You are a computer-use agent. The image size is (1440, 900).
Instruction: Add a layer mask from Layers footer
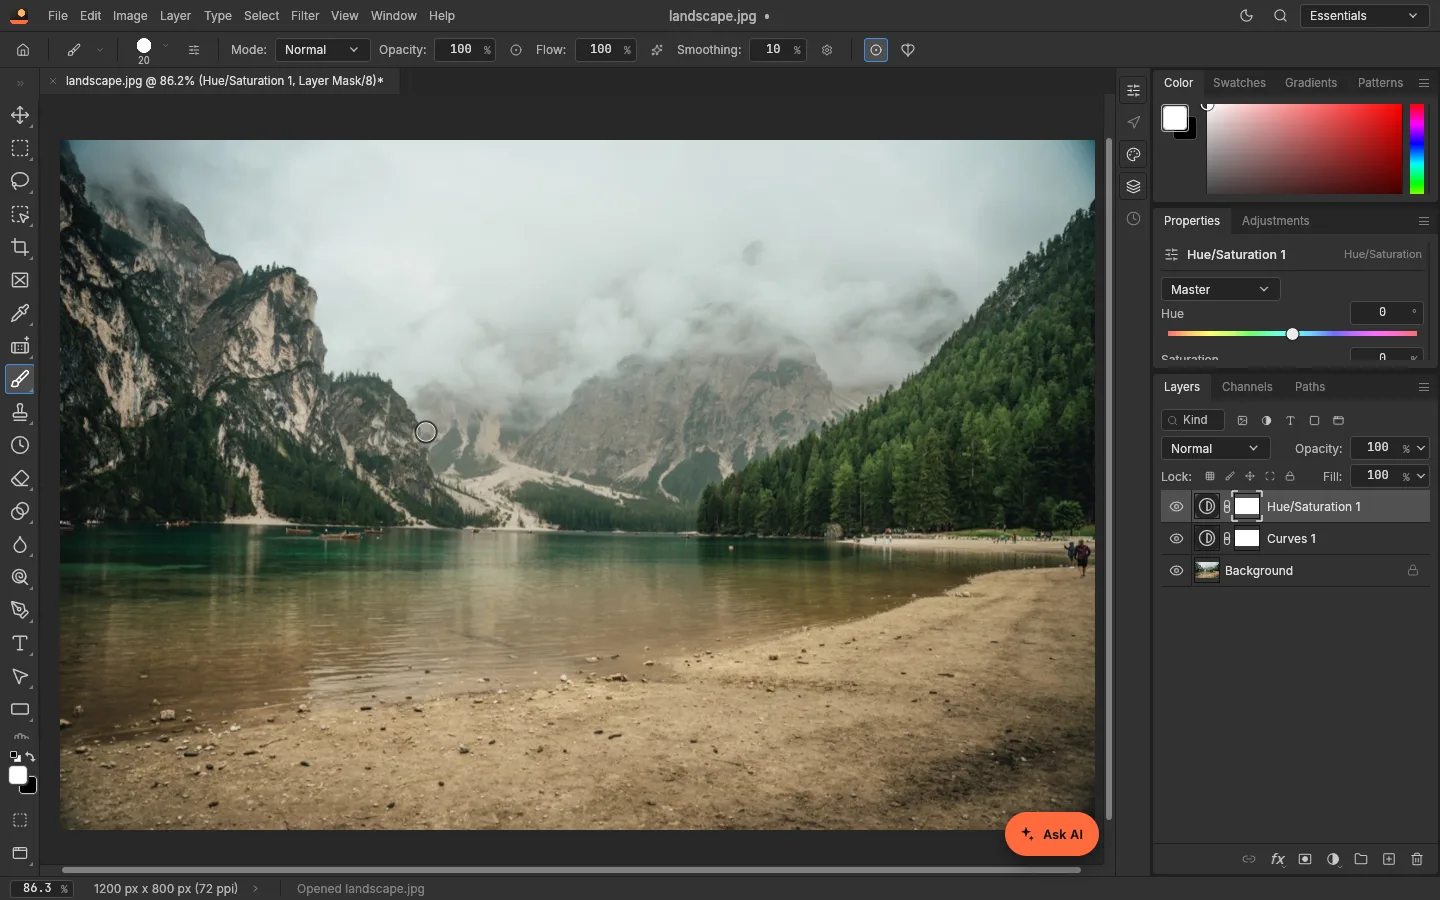pos(1305,859)
